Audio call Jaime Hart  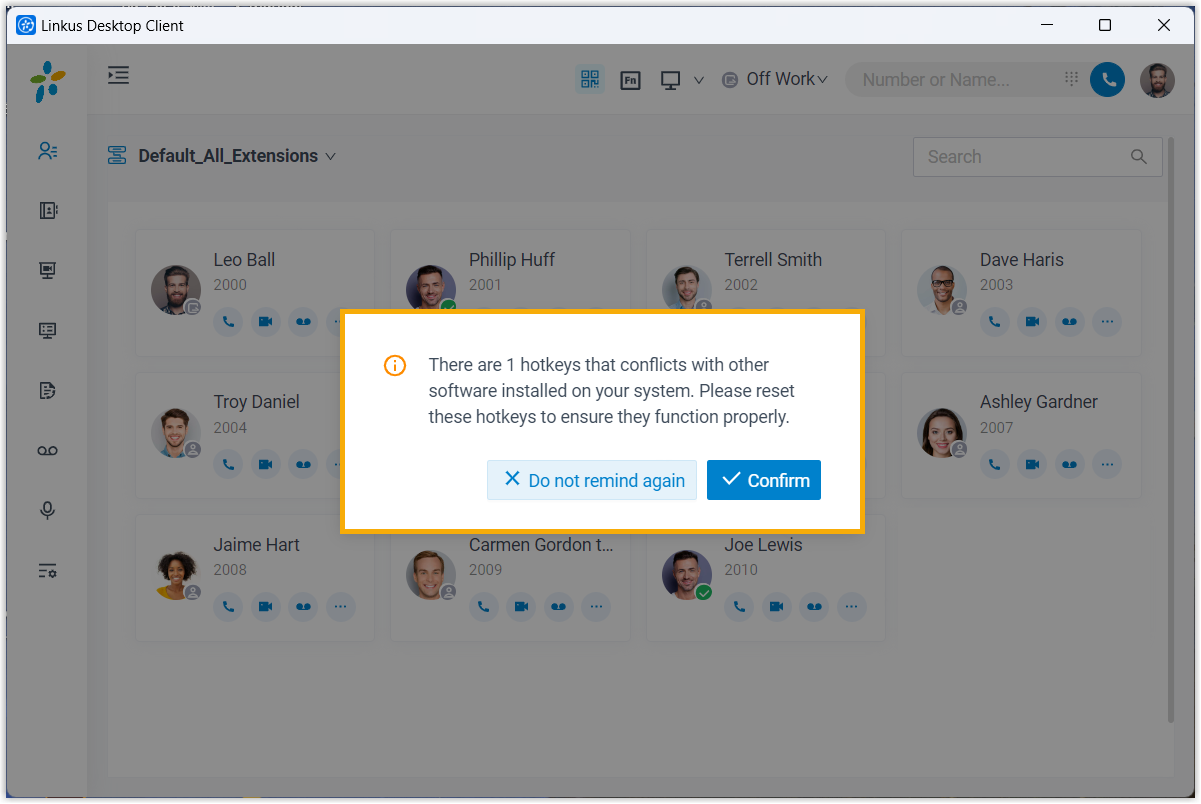228,607
